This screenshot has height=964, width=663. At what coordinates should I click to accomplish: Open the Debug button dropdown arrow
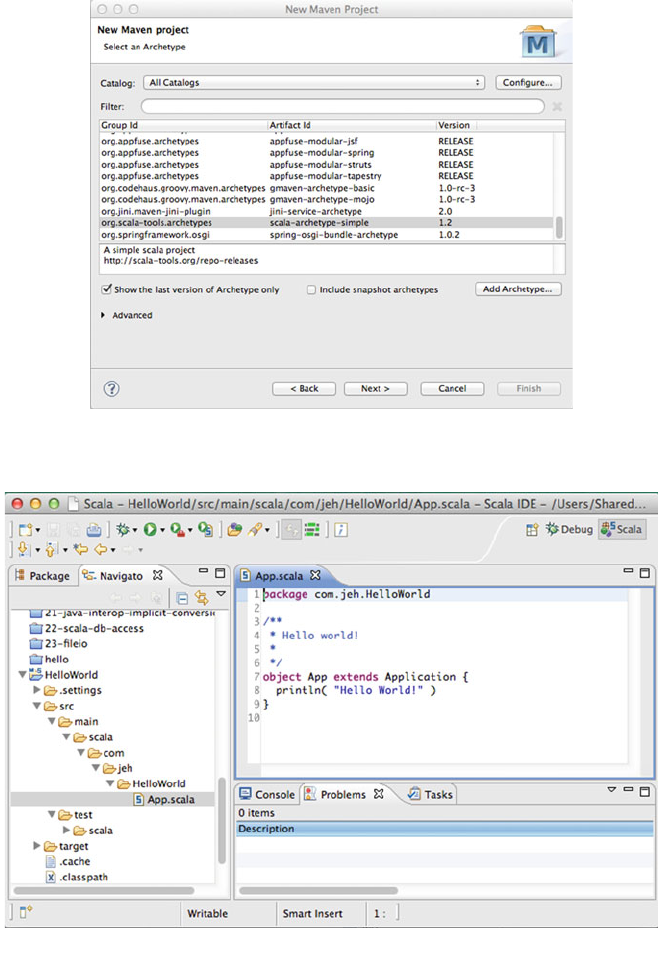(135, 531)
